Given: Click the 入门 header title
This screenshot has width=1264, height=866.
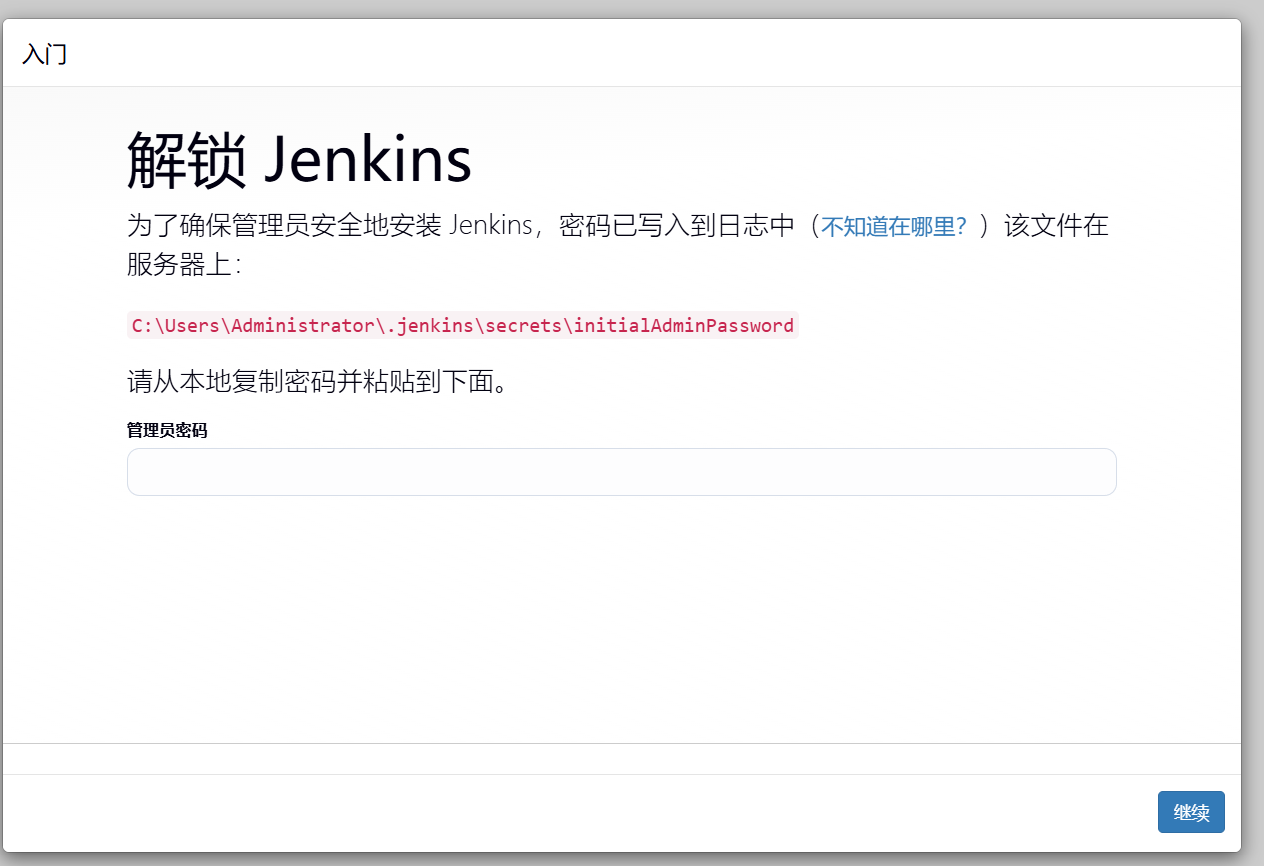Looking at the screenshot, I should pos(44,54).
